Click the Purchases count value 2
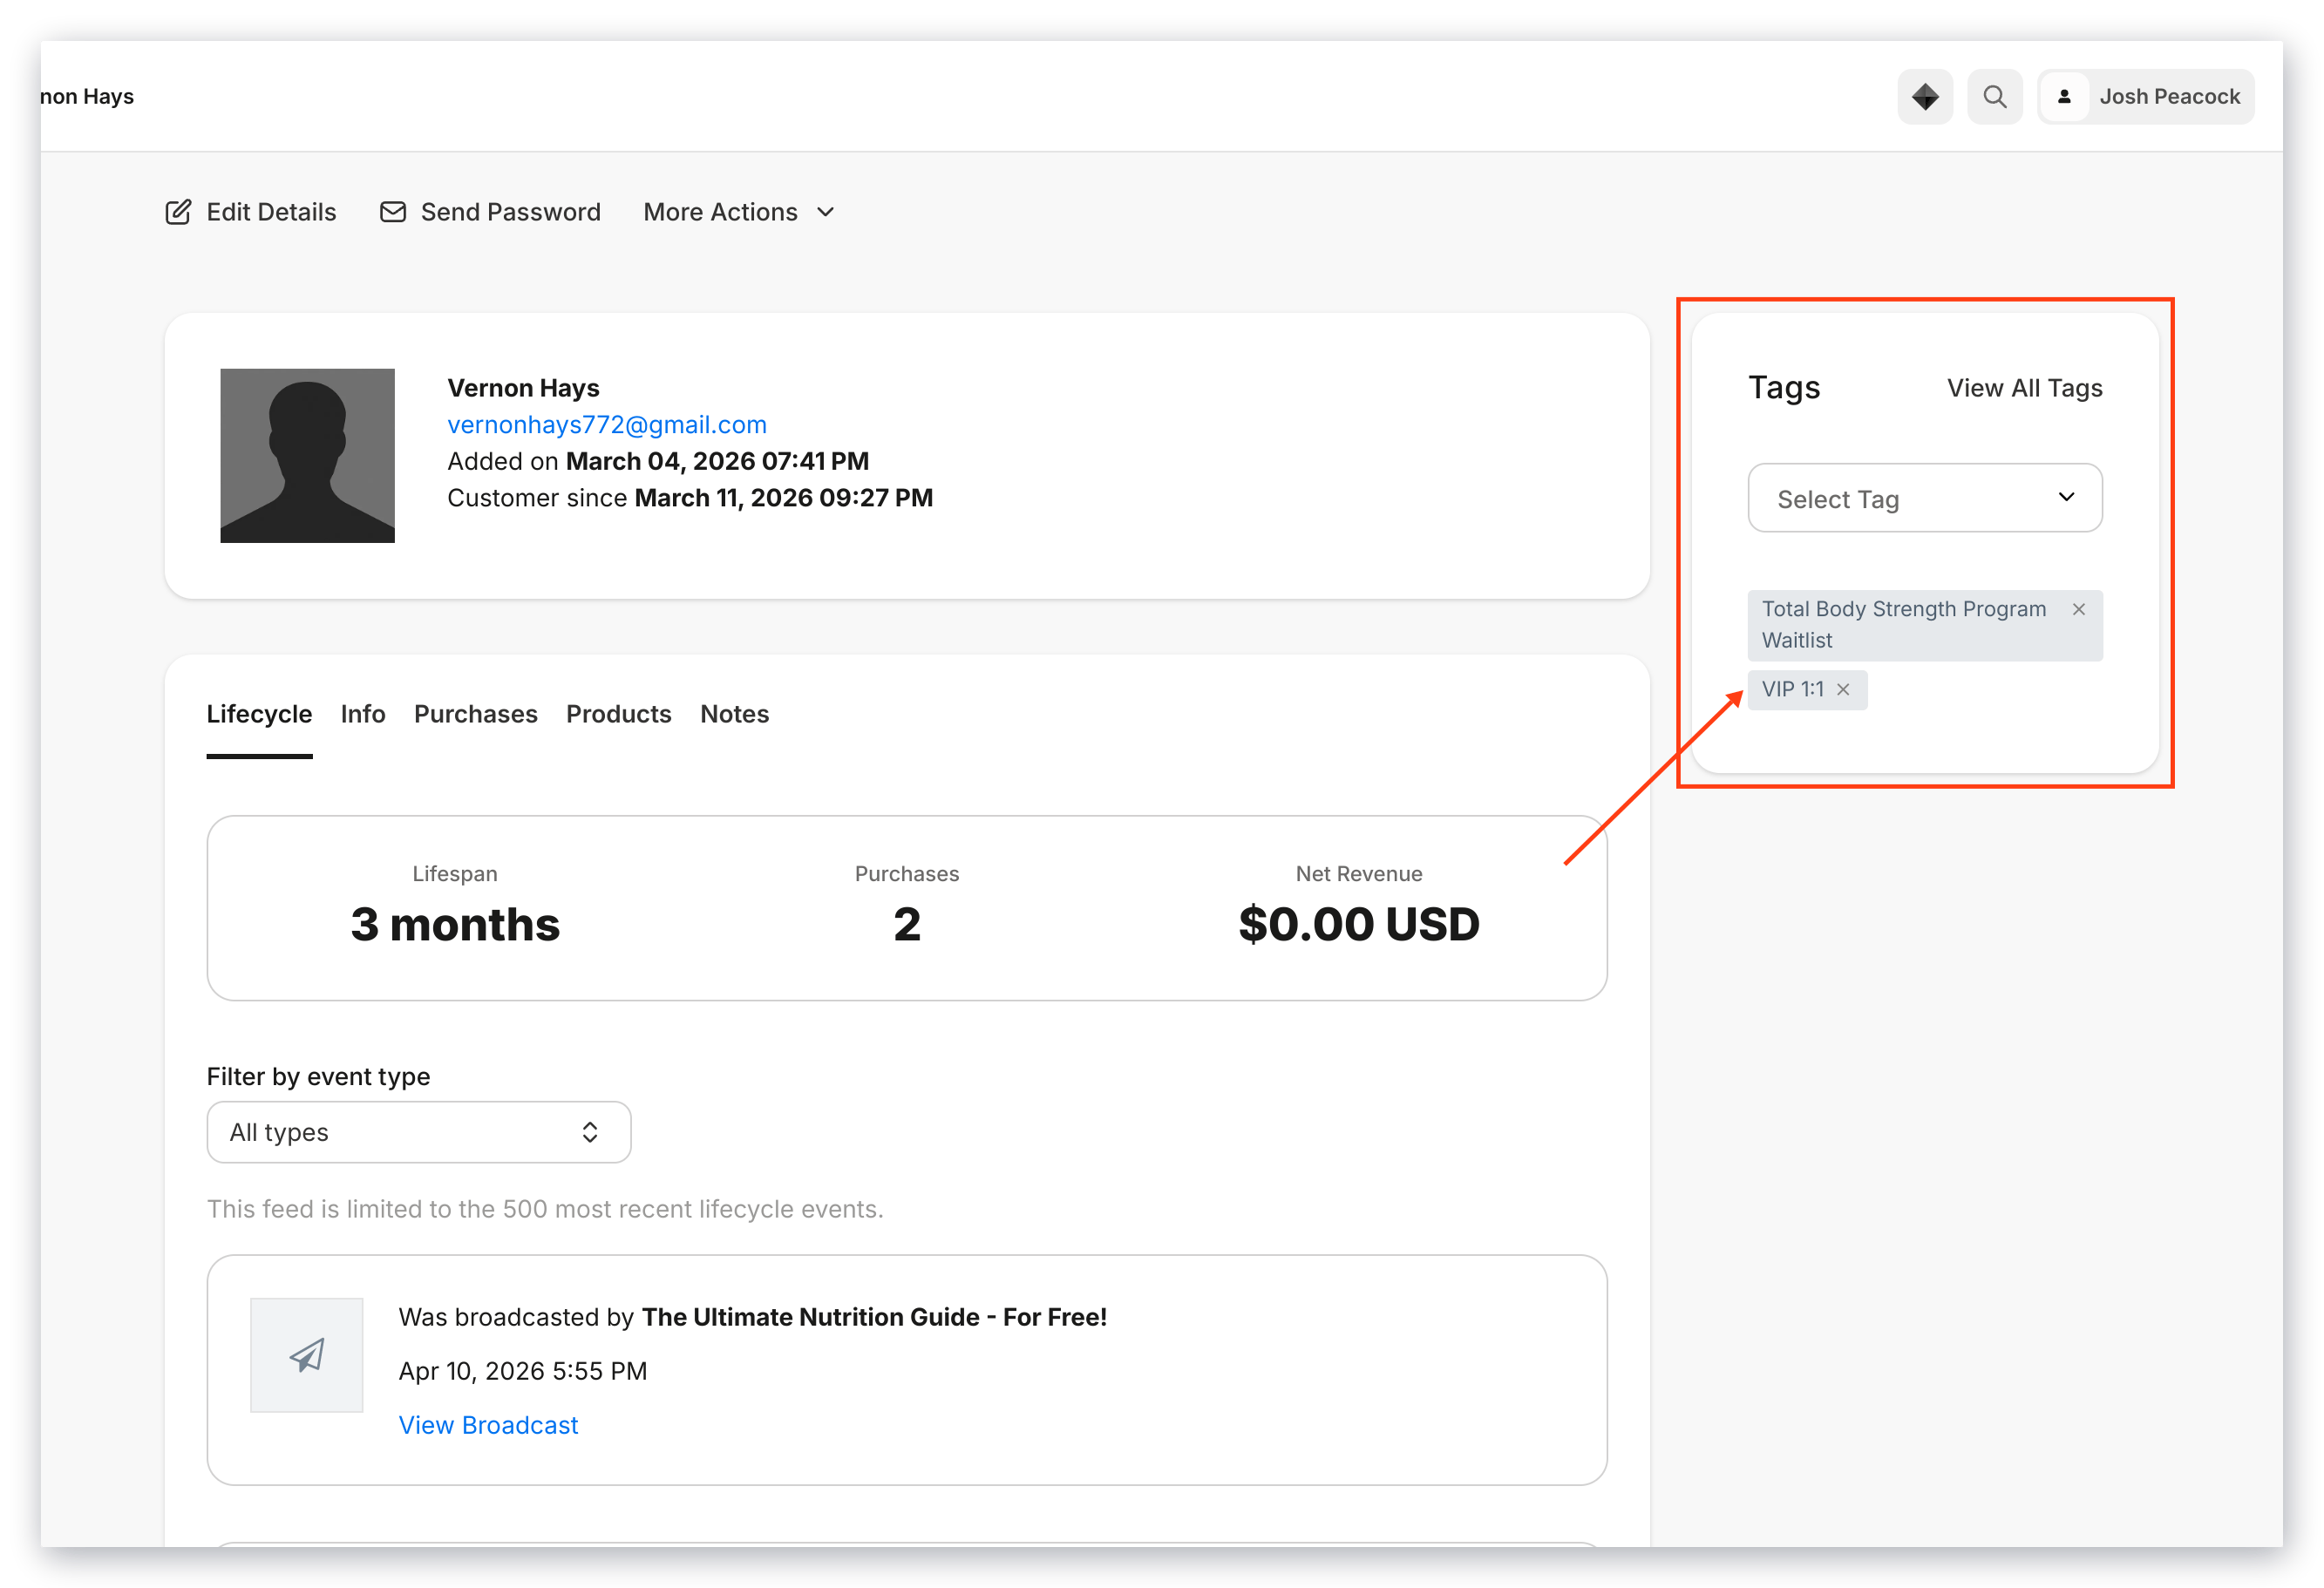 coord(907,924)
